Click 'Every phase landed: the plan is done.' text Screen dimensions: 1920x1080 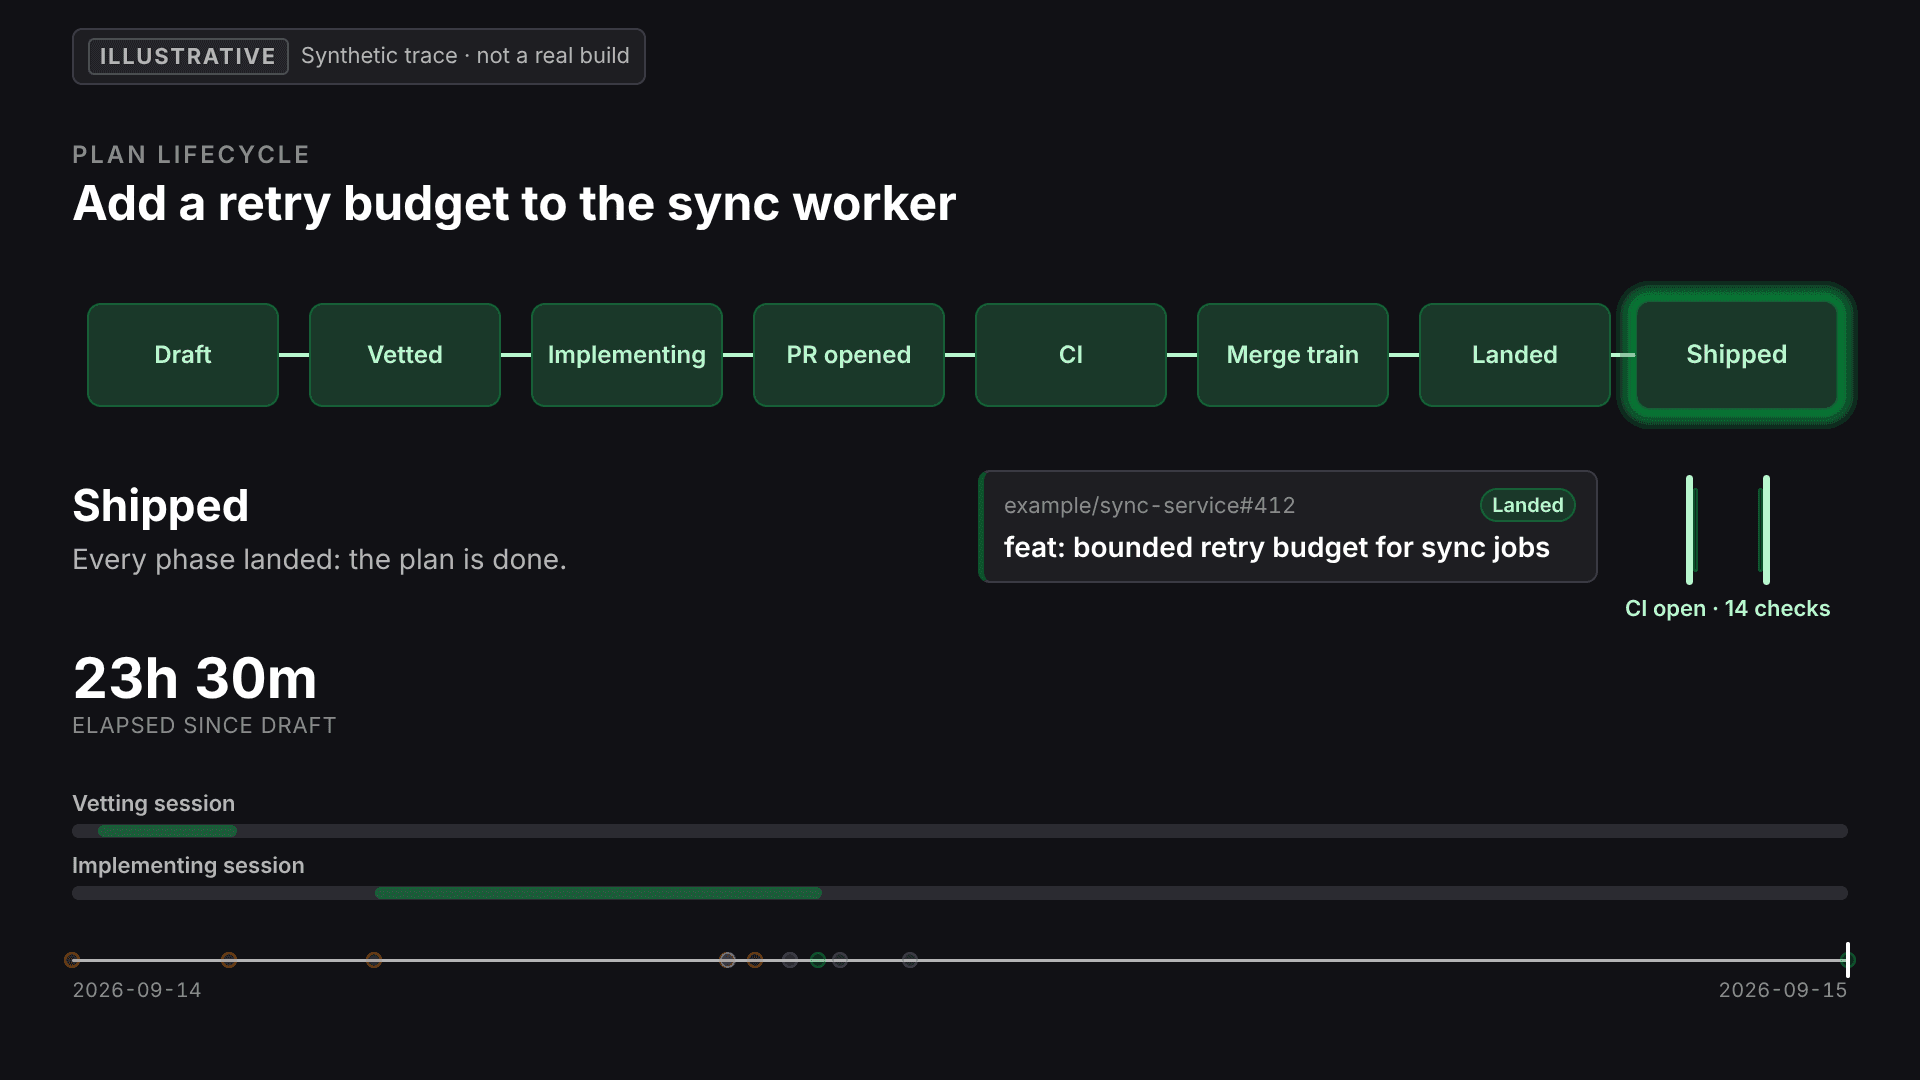point(319,559)
